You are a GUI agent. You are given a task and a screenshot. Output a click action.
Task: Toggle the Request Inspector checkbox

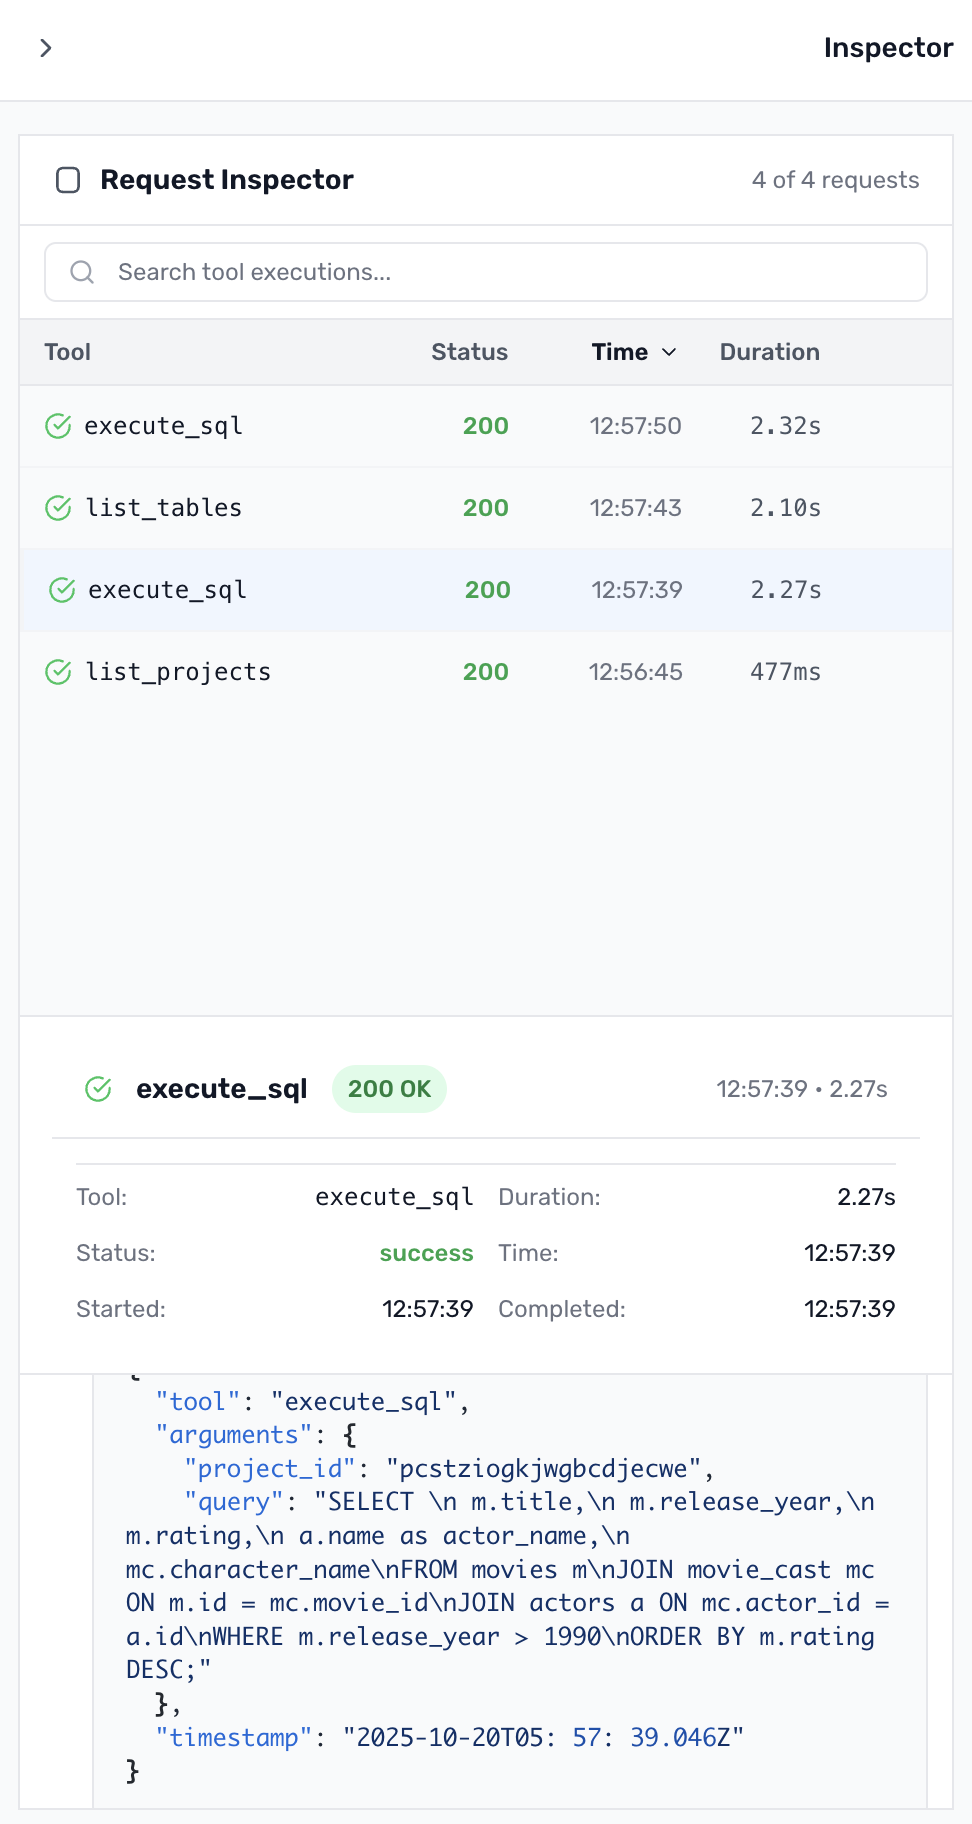click(x=68, y=180)
